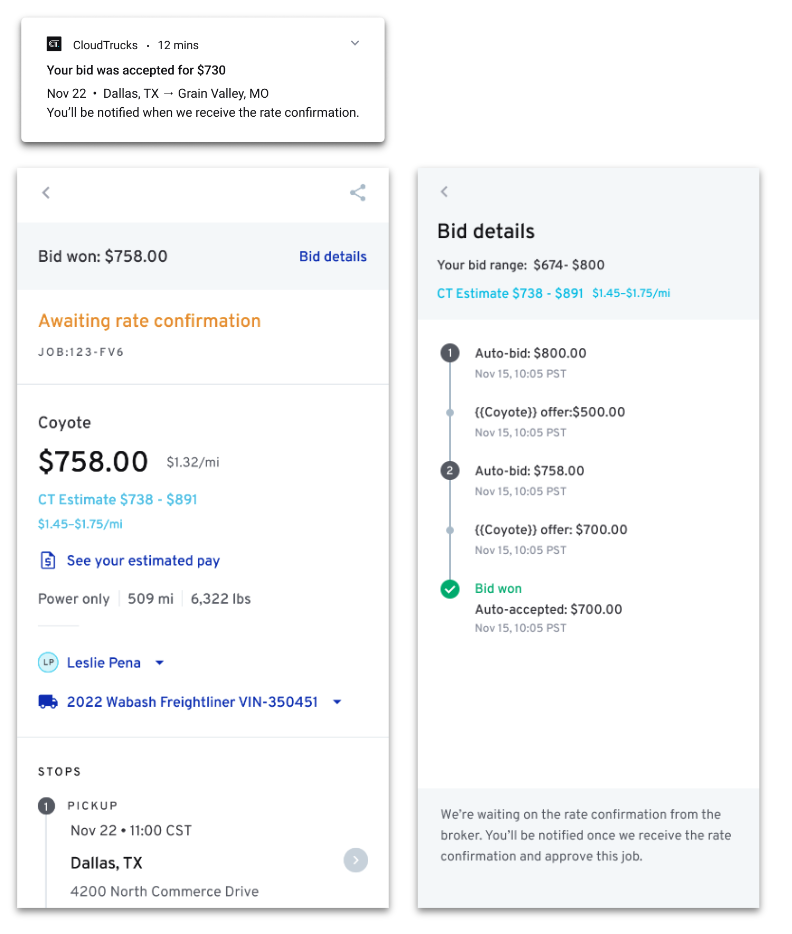Go back from Bid details screen
The height and width of the screenshot is (934, 792).
444,191
